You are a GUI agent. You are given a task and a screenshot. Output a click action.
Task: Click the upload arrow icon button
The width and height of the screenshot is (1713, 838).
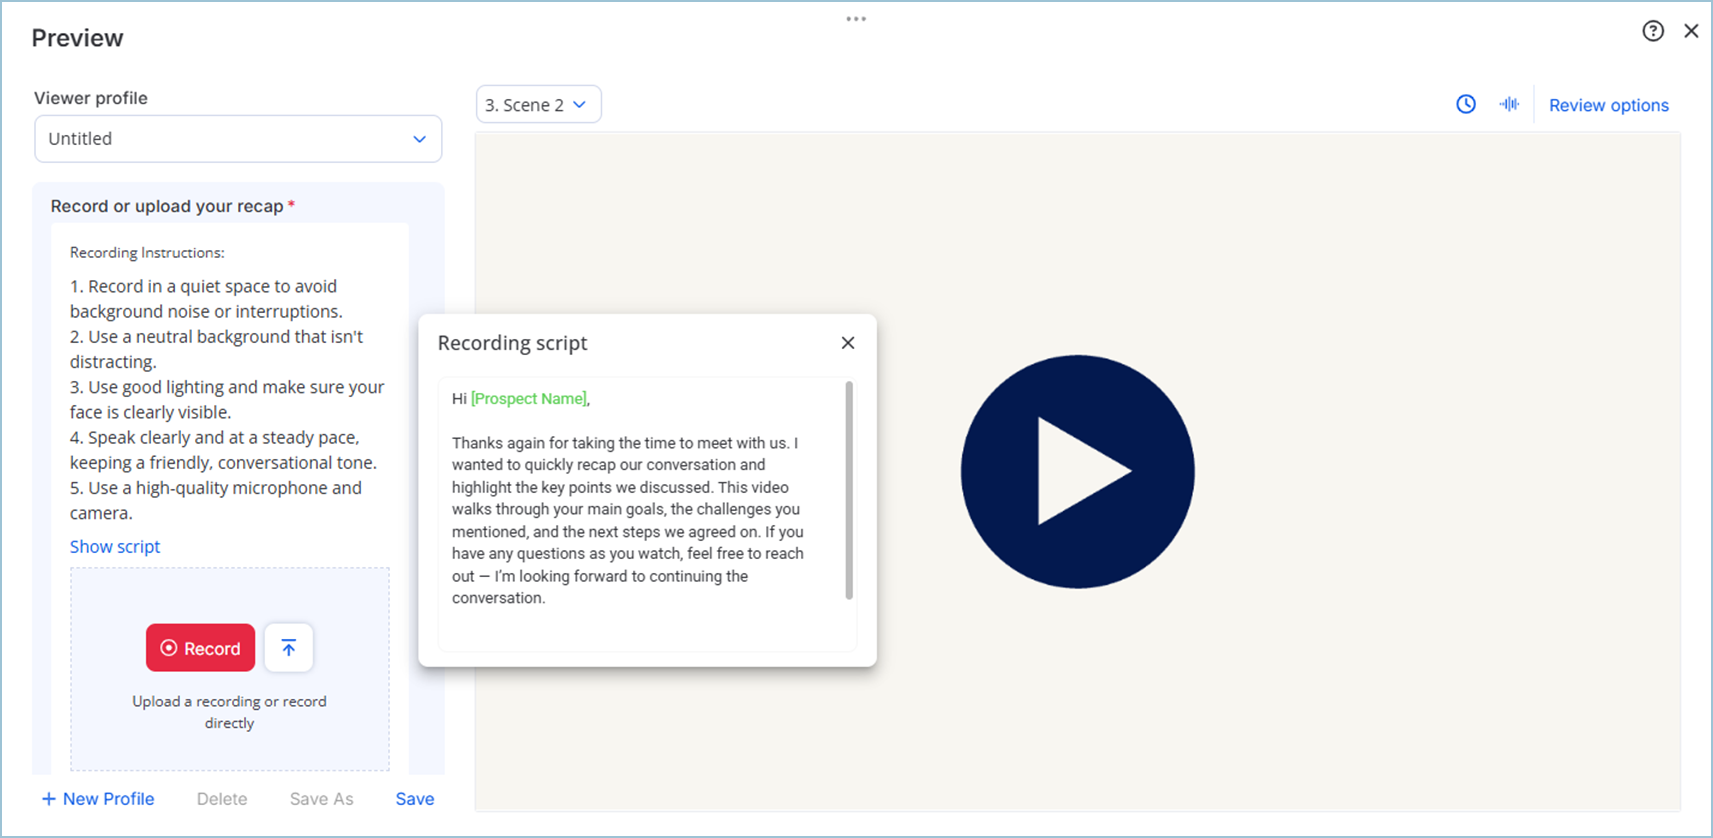[x=289, y=648]
